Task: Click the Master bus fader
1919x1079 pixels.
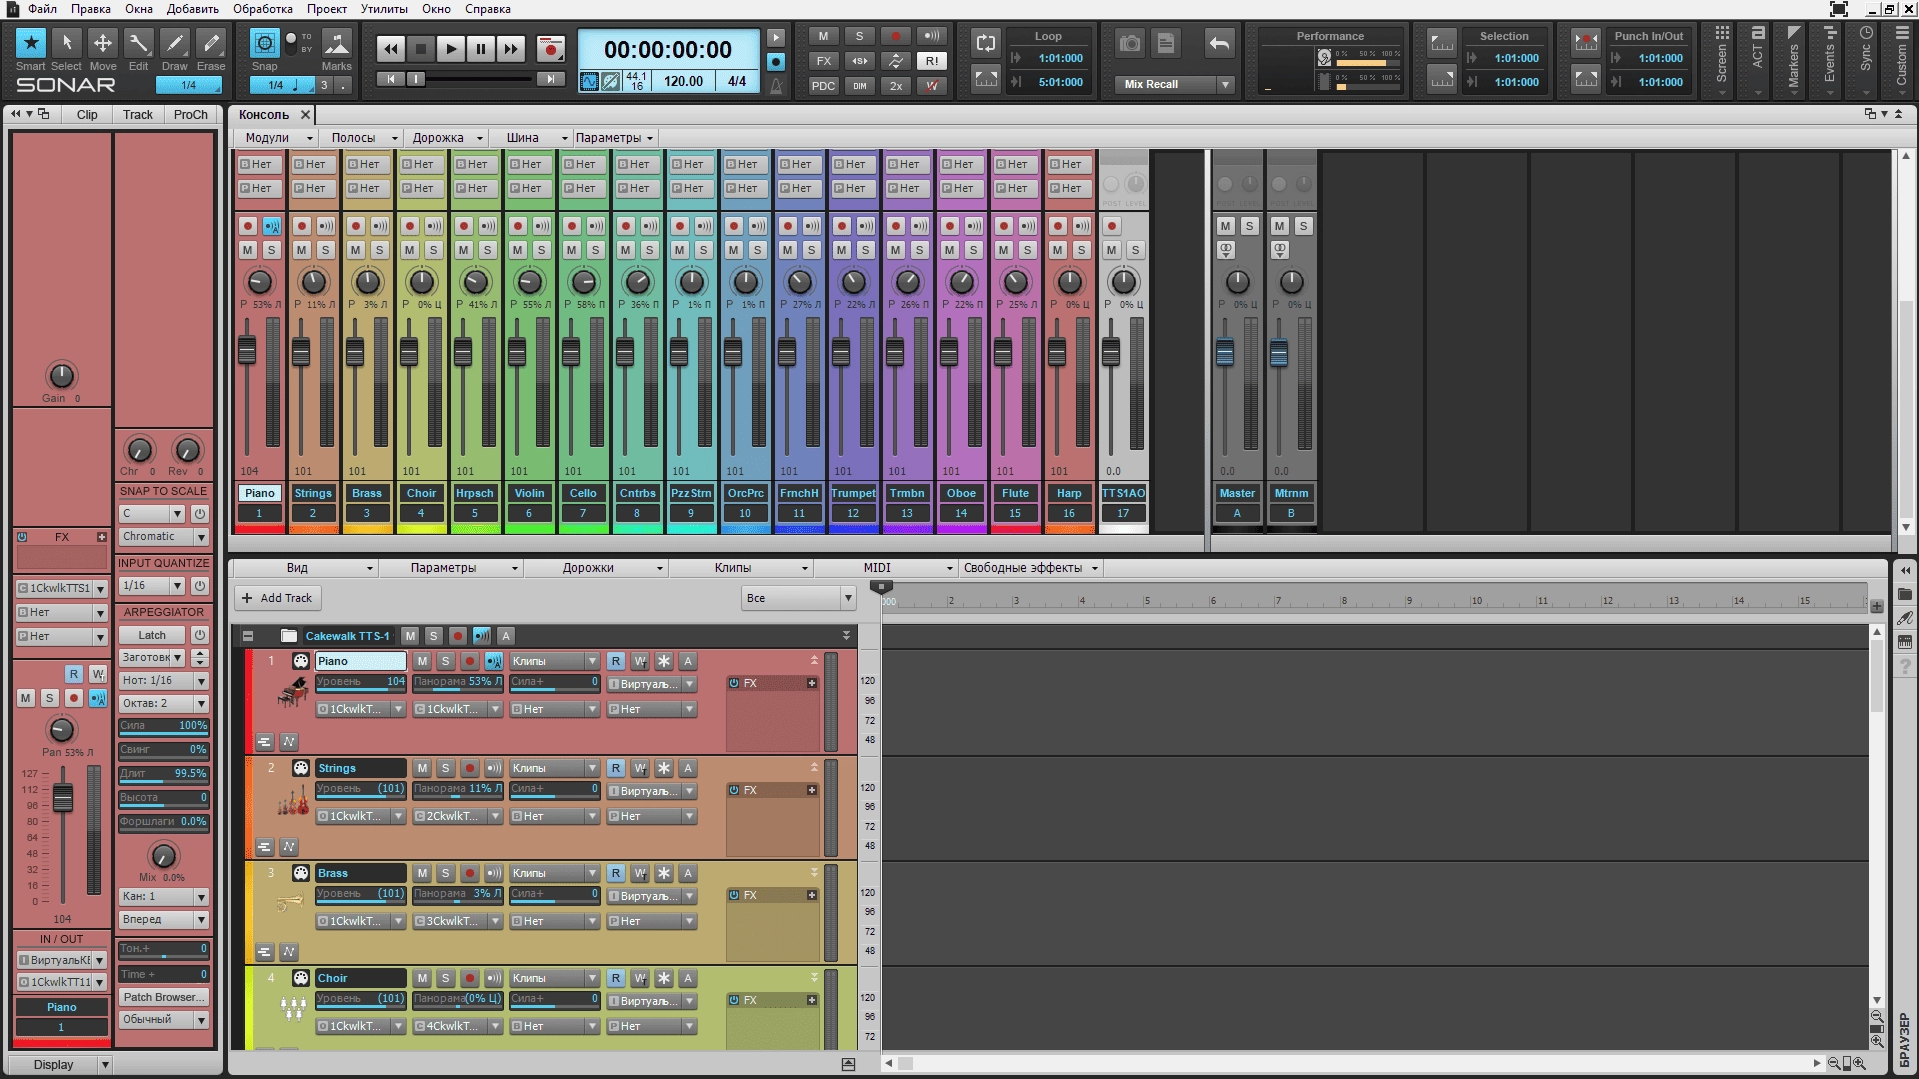Action: click(1225, 352)
